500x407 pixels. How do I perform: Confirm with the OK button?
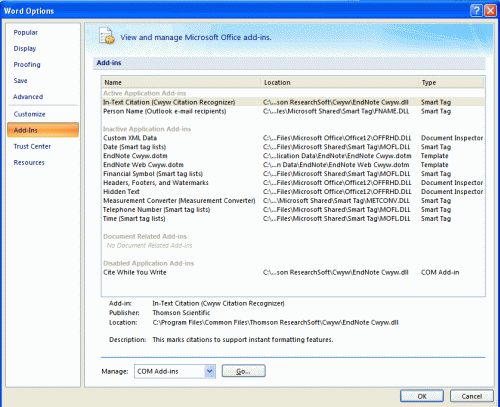(422, 396)
